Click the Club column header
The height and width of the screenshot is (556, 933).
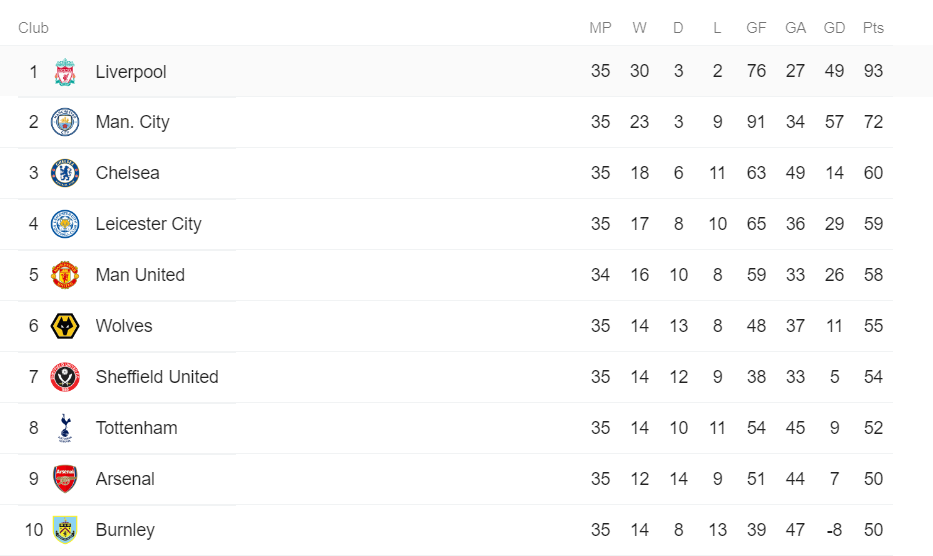[x=33, y=28]
